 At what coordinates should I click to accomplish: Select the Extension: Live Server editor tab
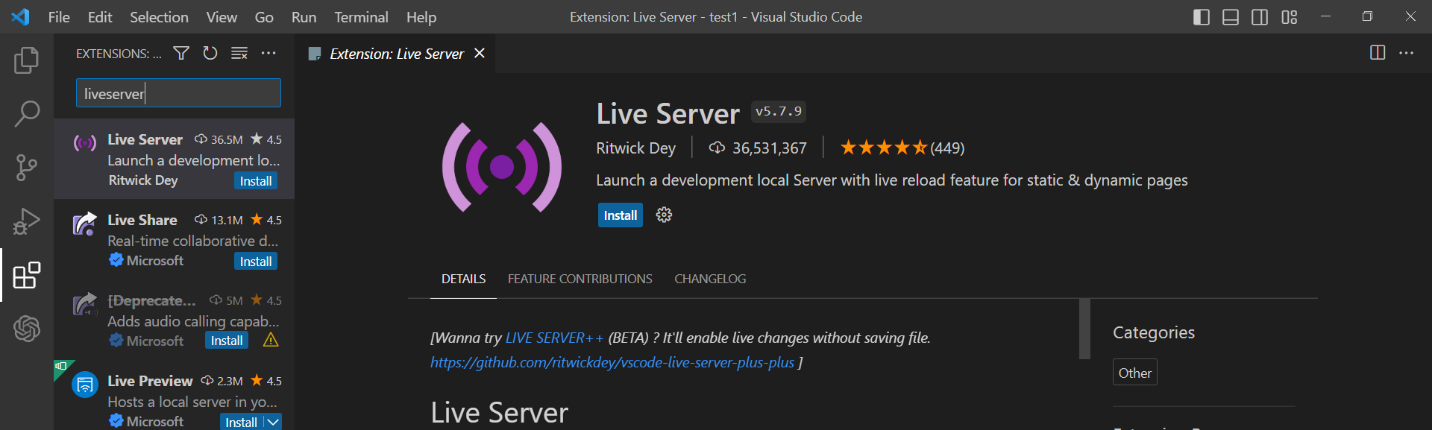click(x=396, y=54)
